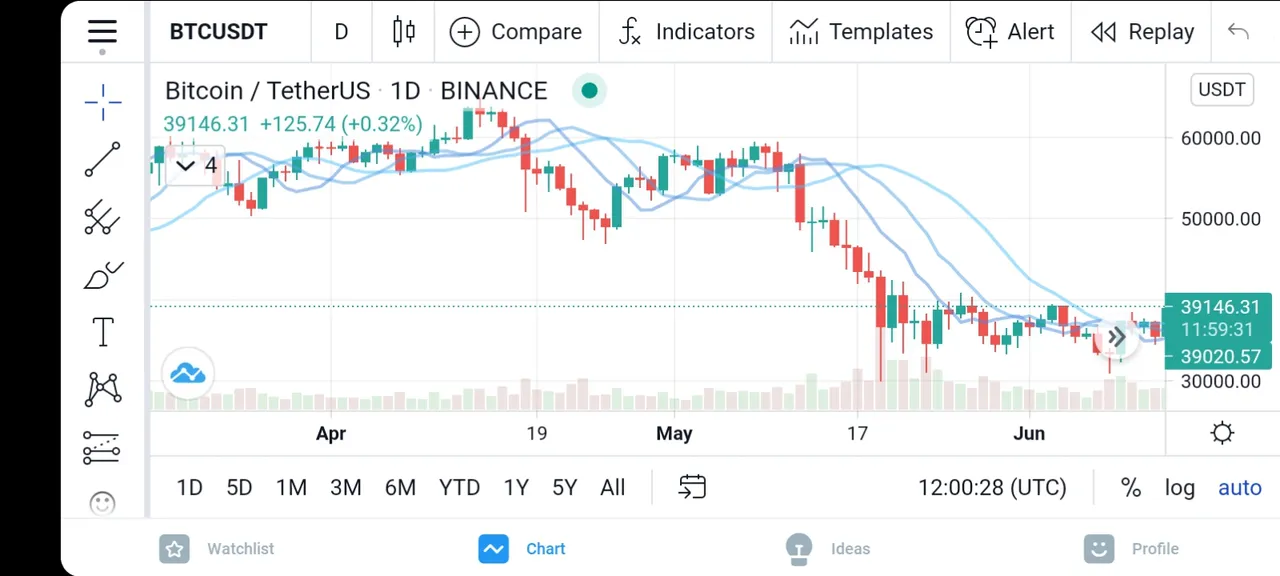Select the trend line drawing tool
Image resolution: width=1280 pixels, height=576 pixels.
[102, 160]
